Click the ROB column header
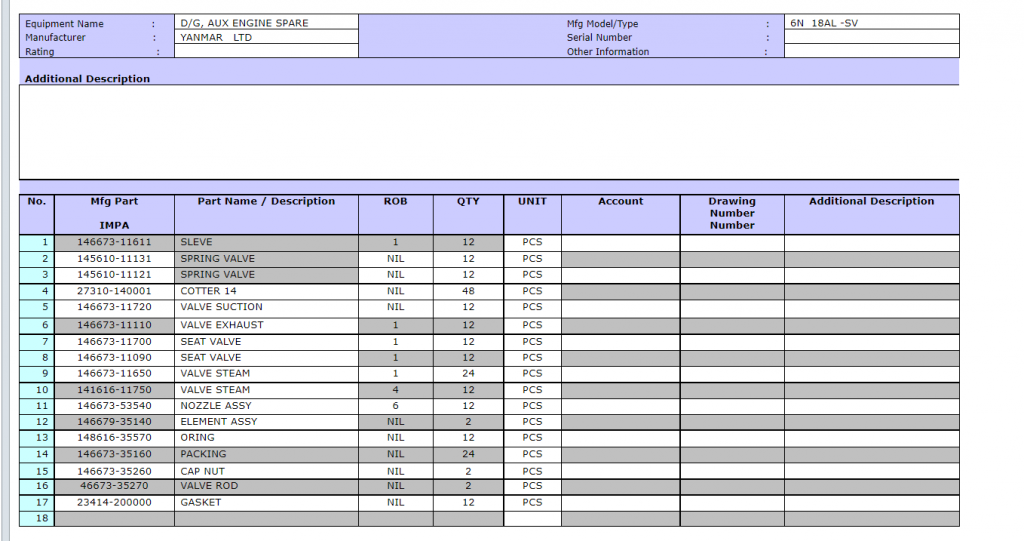 click(x=395, y=202)
